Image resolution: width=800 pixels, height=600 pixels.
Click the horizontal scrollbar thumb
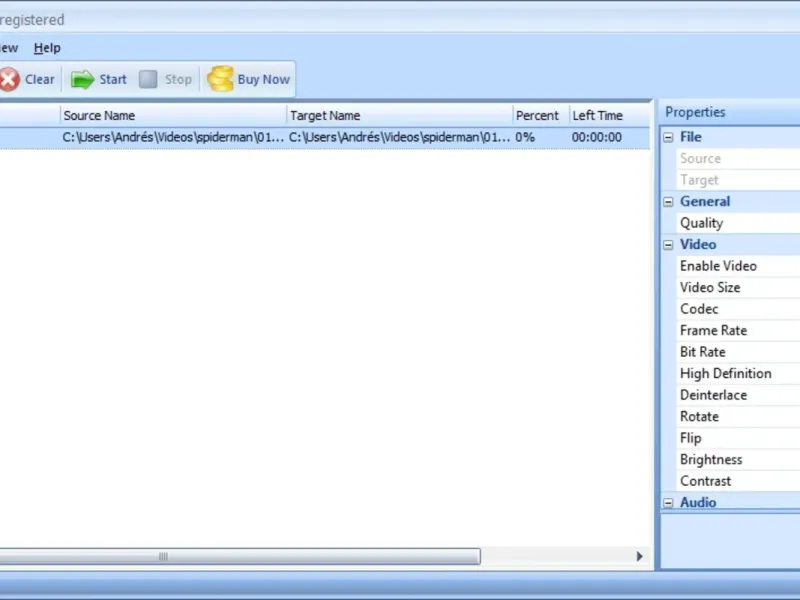click(x=240, y=556)
